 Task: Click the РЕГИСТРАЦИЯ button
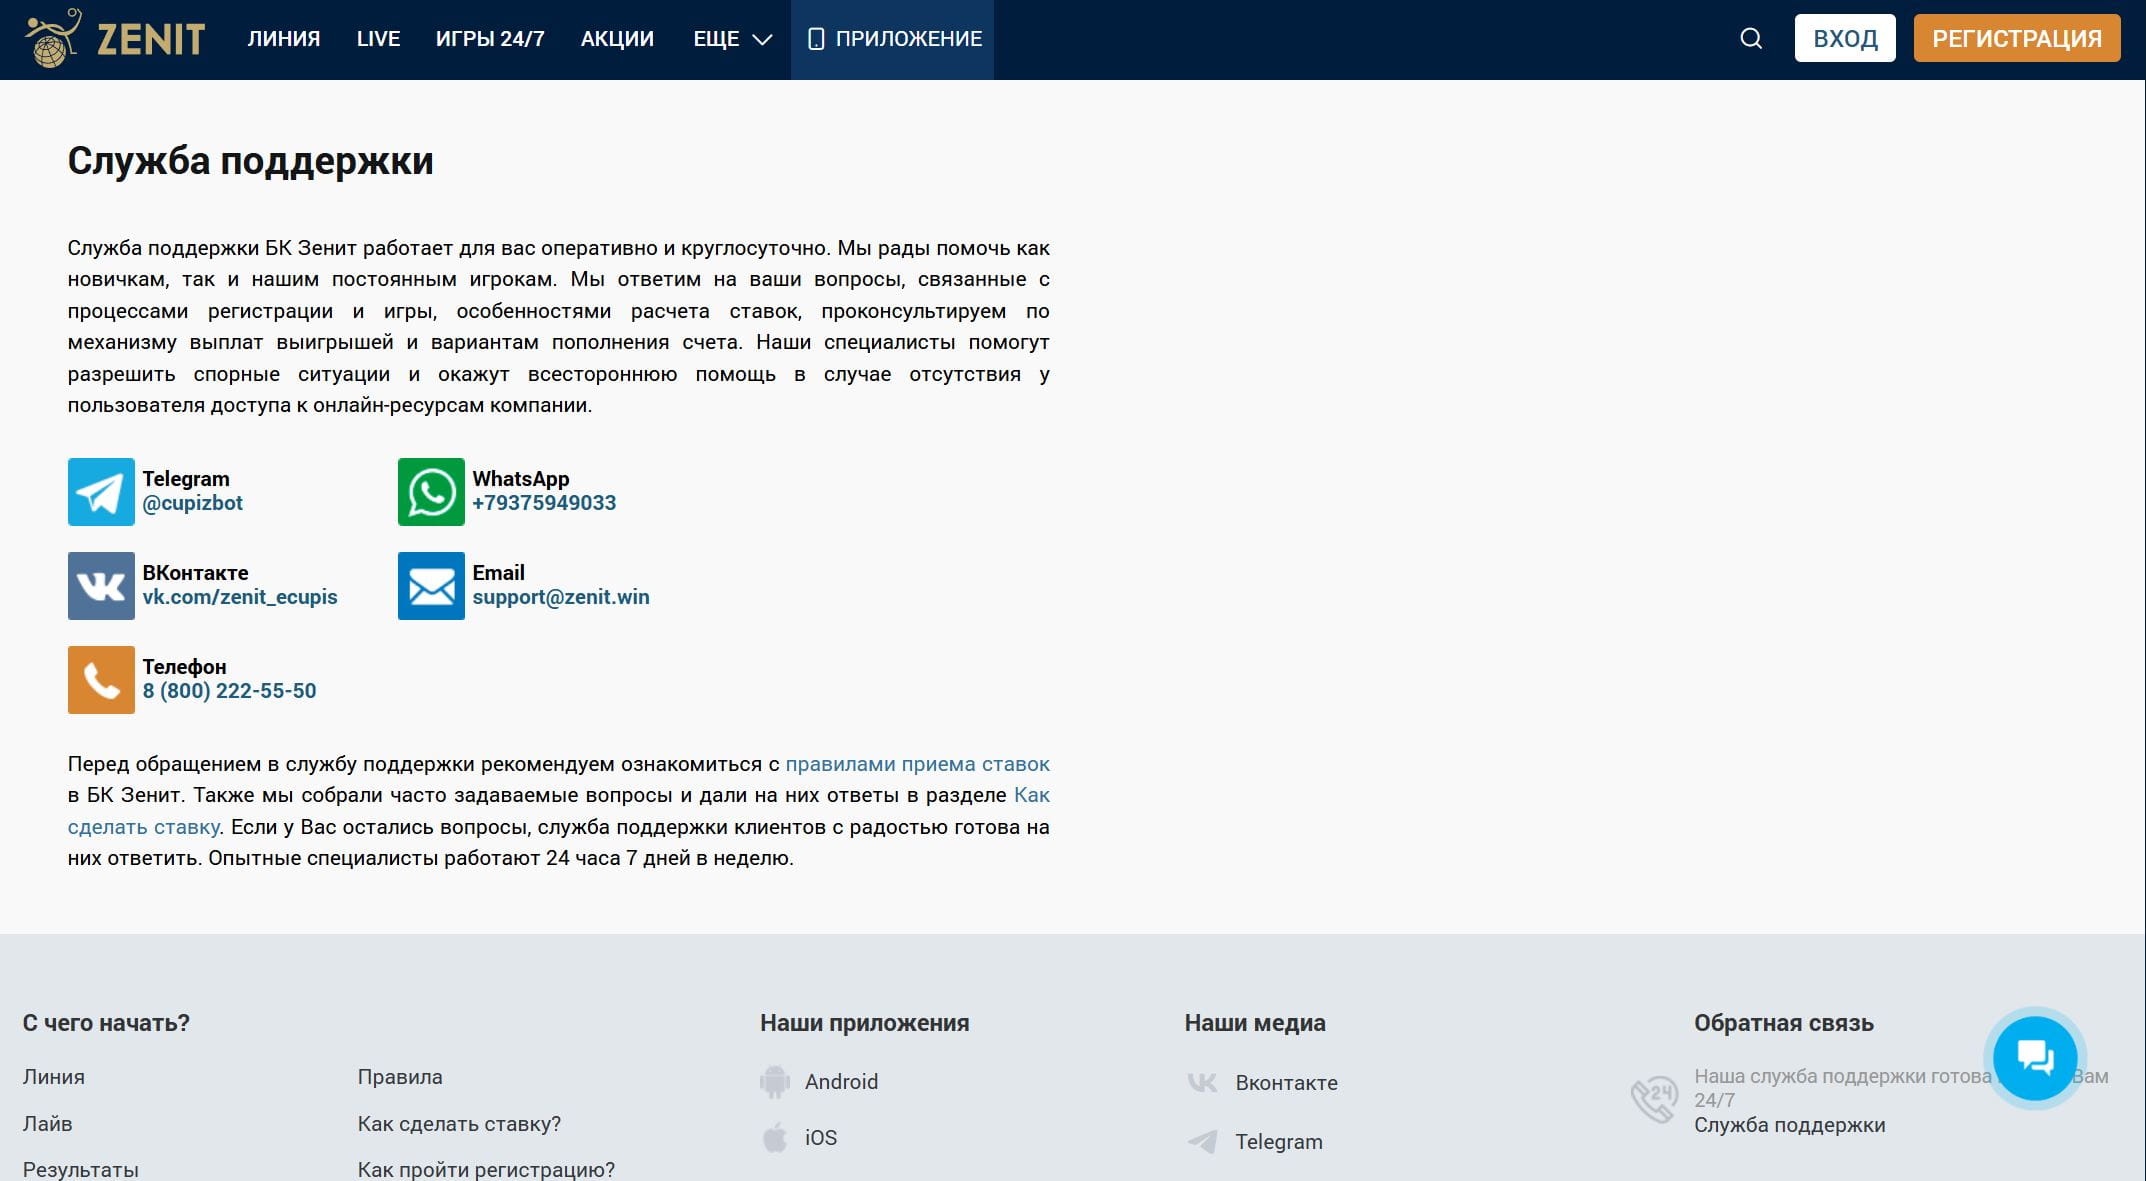(x=2017, y=38)
